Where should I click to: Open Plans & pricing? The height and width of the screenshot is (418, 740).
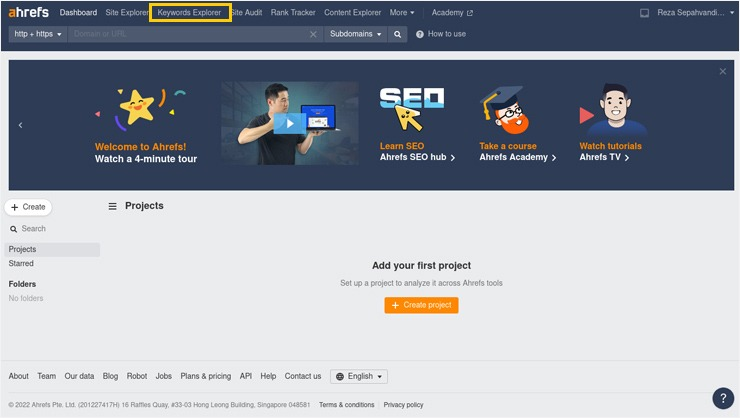206,376
